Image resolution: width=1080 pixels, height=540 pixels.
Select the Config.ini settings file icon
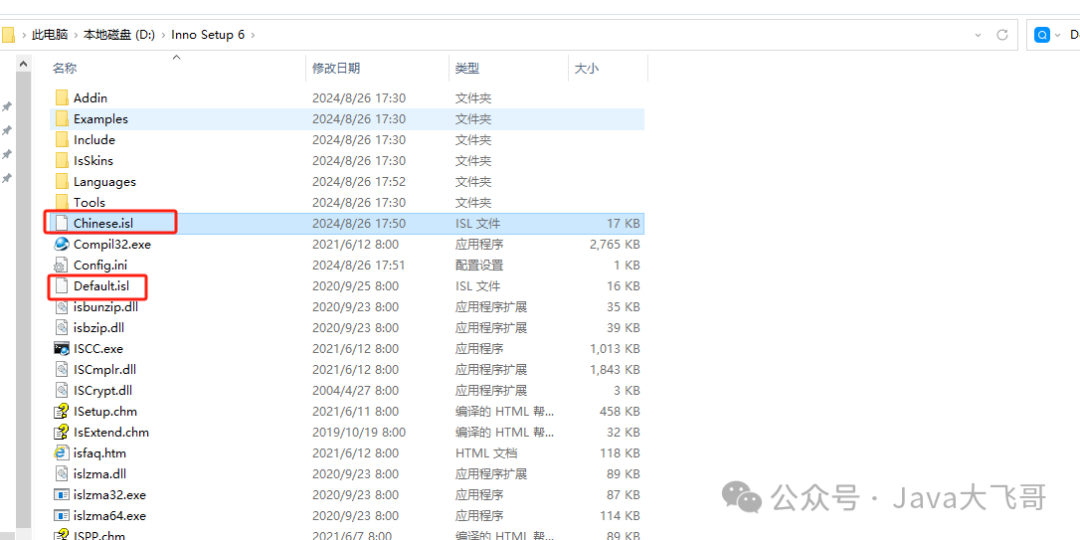coord(62,264)
